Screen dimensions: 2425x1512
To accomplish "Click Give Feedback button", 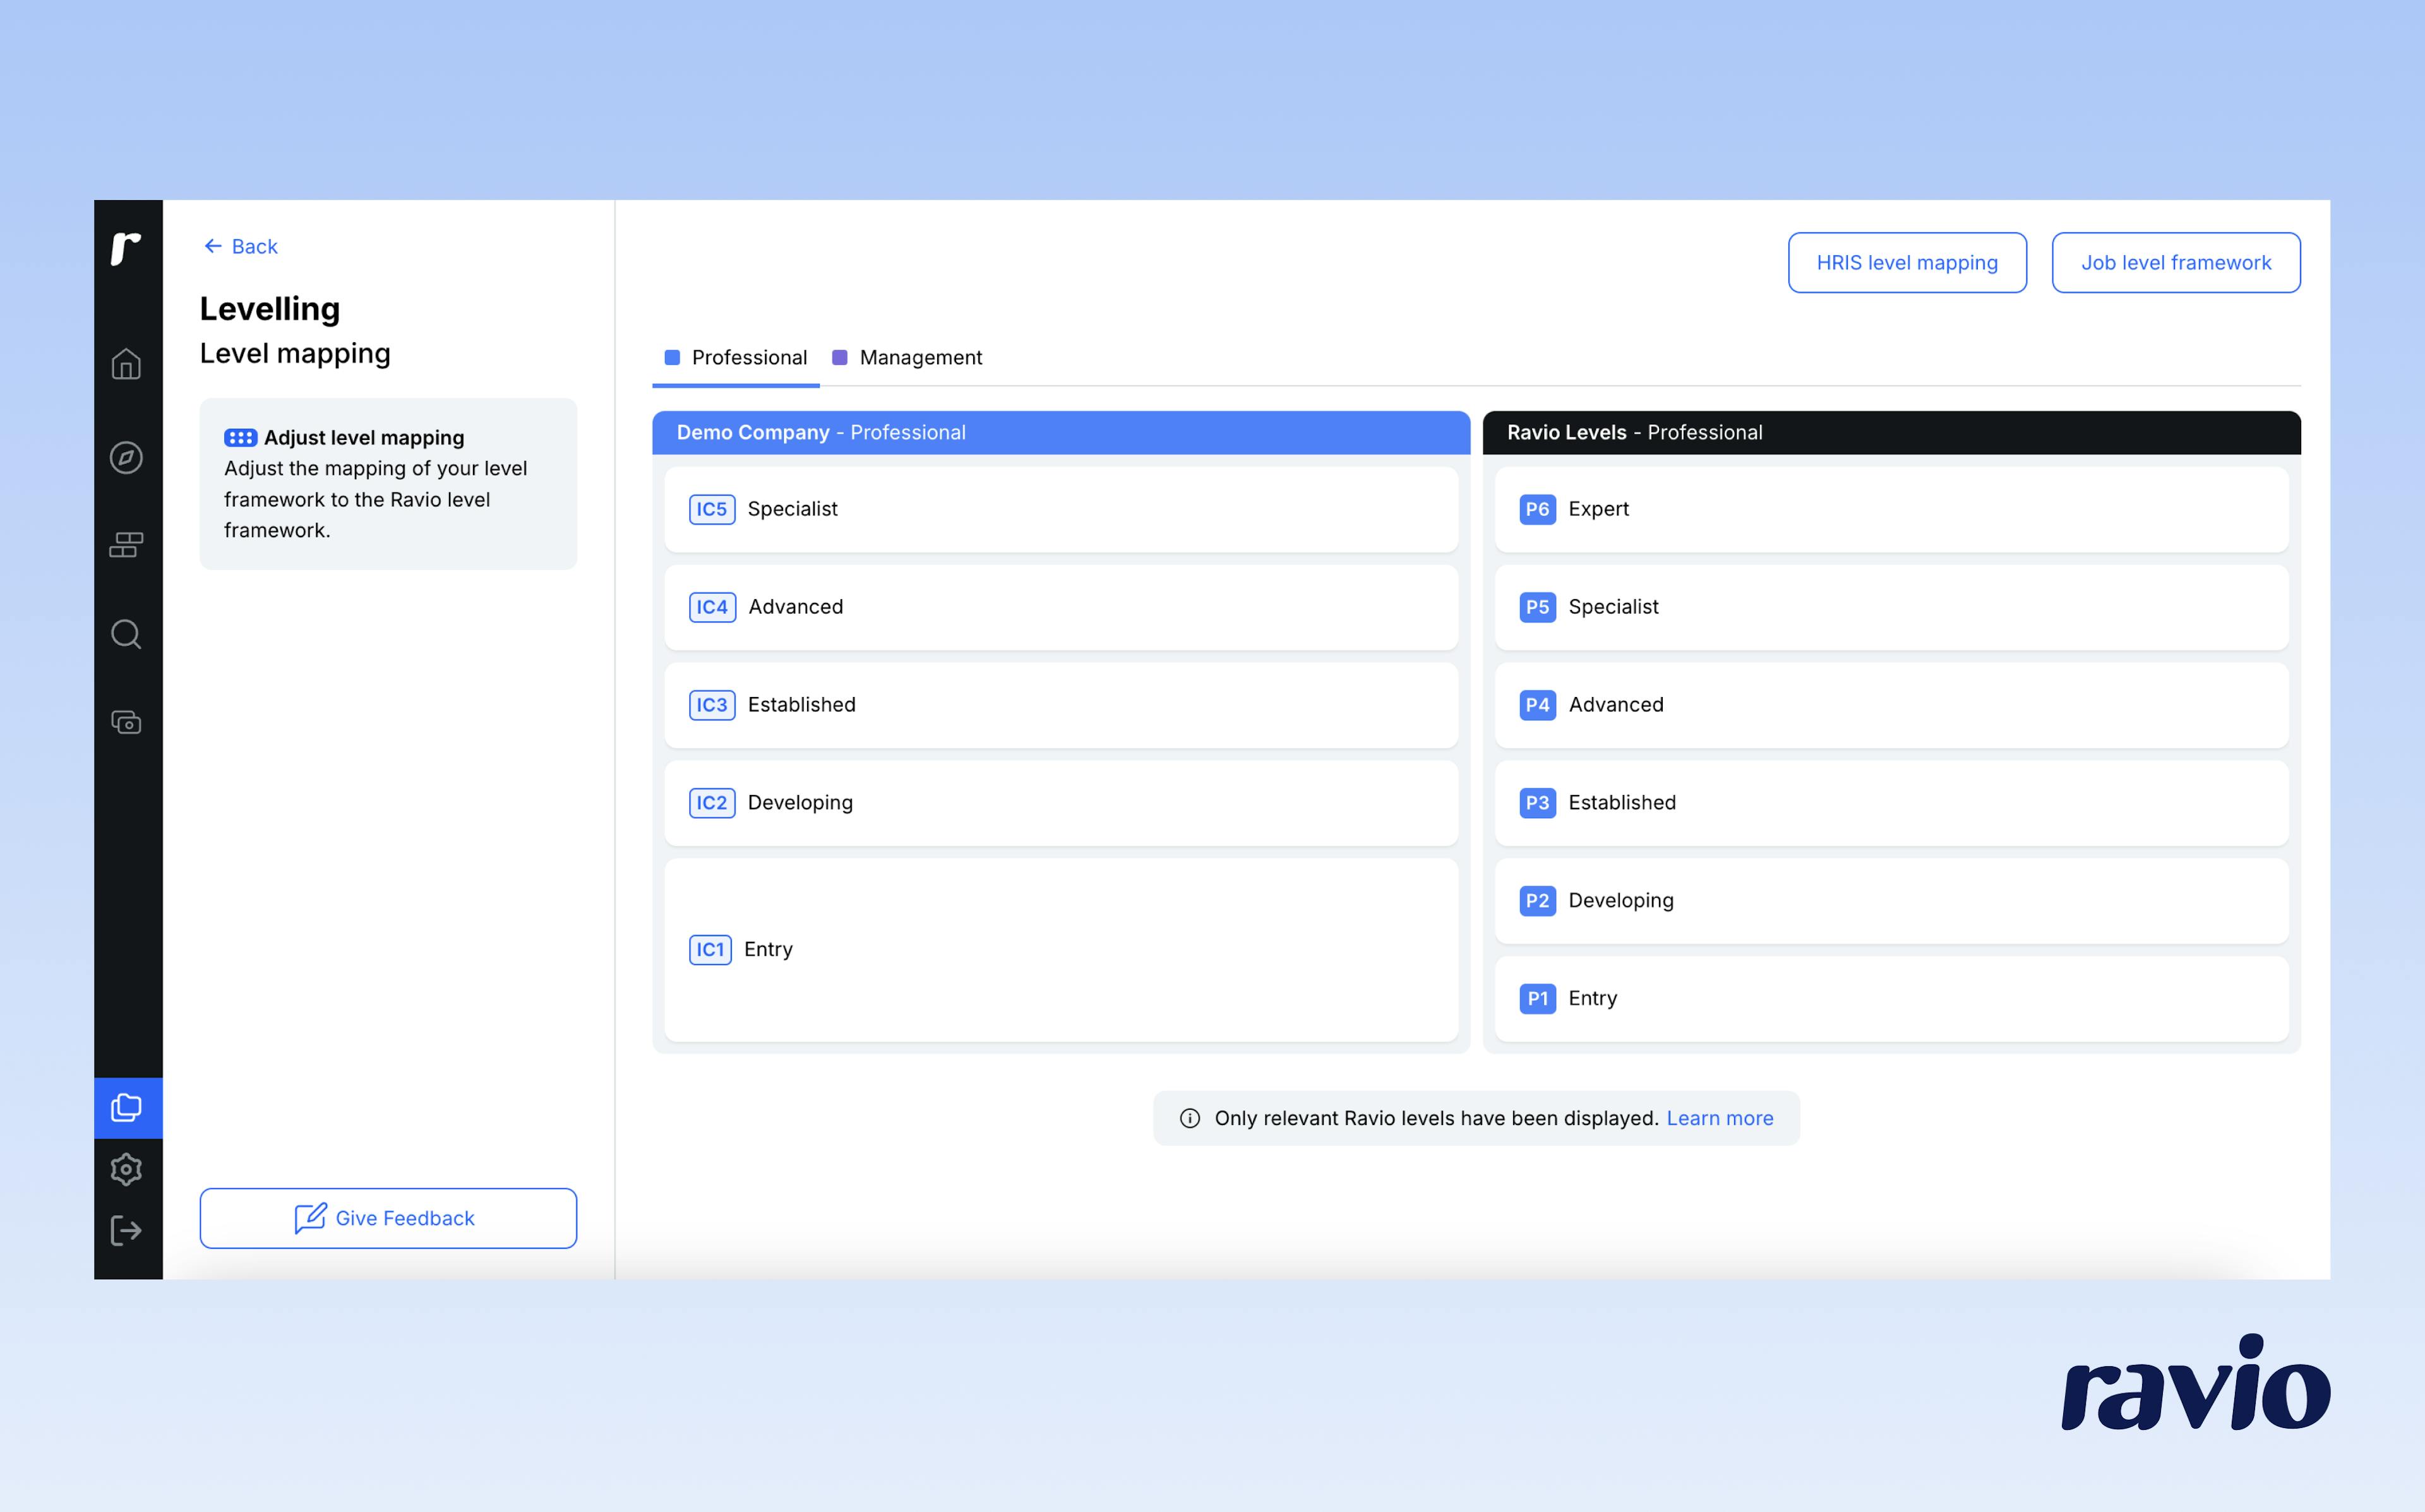I will click(388, 1218).
